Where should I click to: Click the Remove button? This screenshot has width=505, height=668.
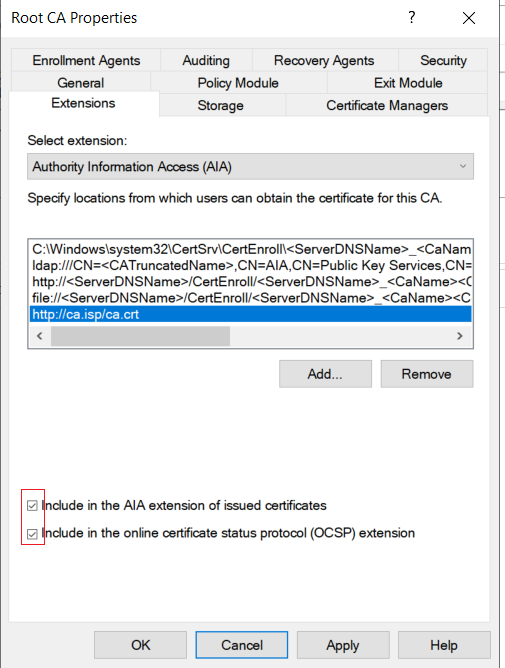tap(427, 374)
